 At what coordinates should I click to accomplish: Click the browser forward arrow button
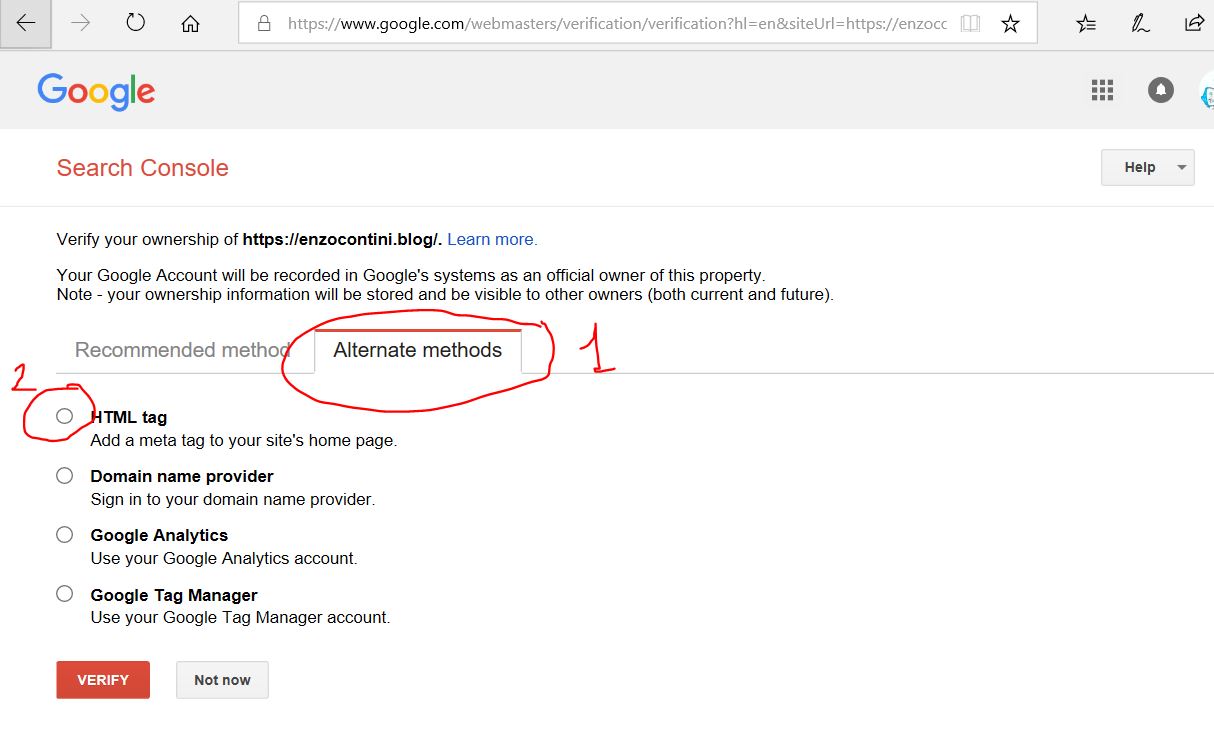tap(81, 23)
